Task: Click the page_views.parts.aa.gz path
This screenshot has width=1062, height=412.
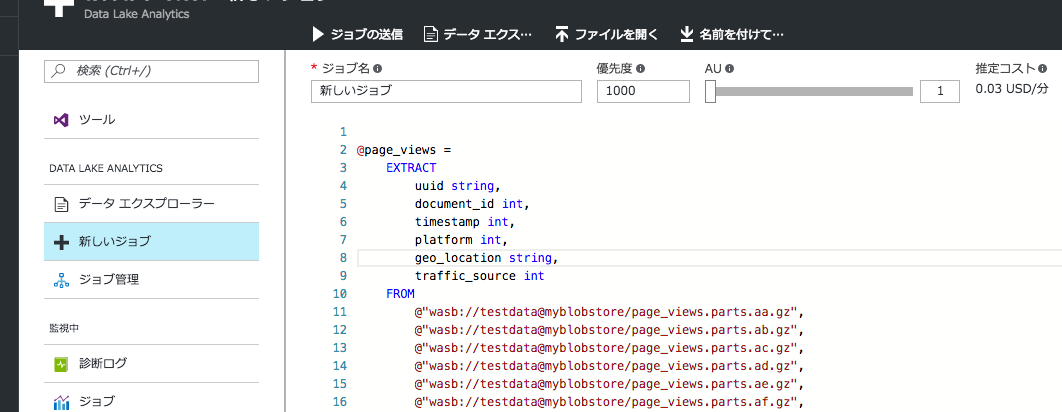Action: coord(610,312)
